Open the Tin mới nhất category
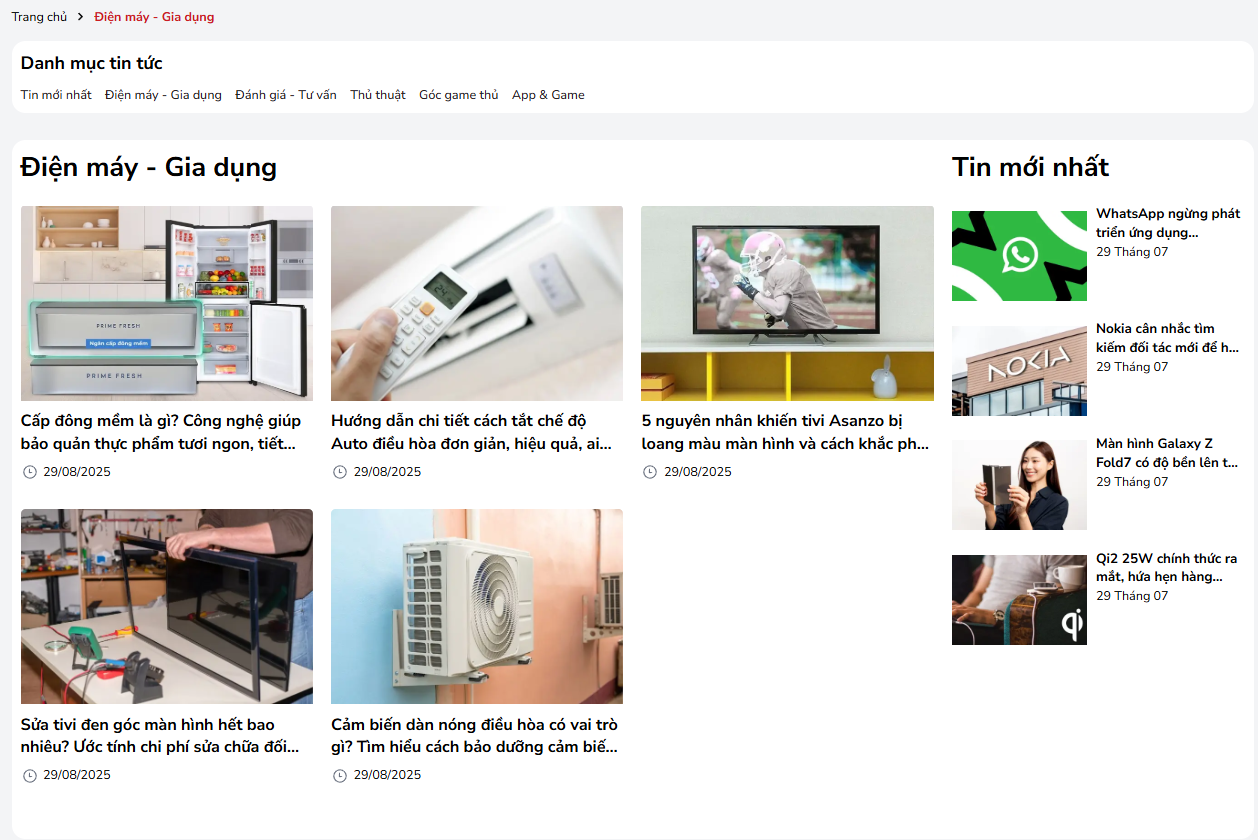 [56, 95]
